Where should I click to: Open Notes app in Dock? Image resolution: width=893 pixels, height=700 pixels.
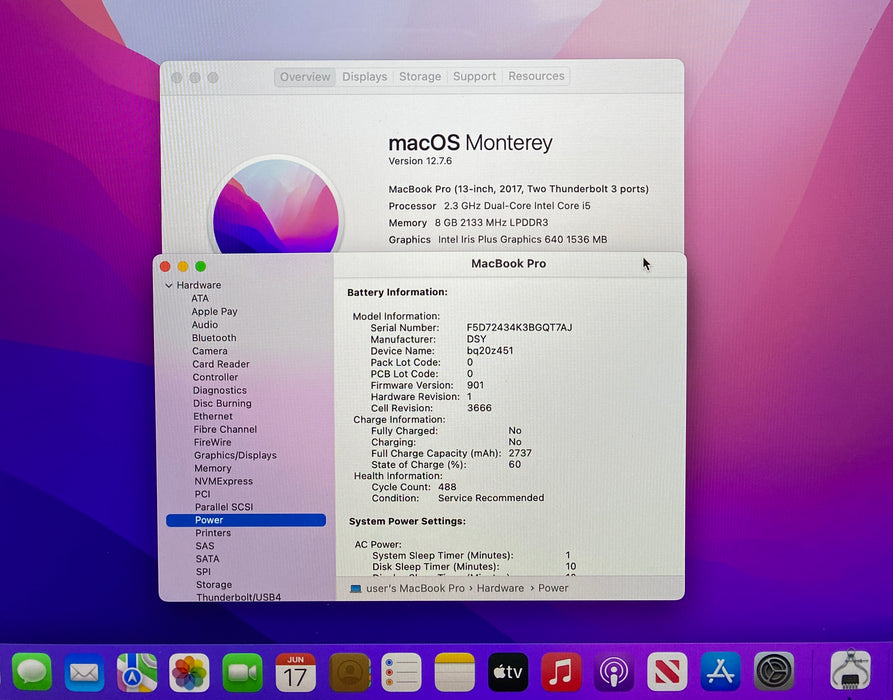click(x=454, y=673)
